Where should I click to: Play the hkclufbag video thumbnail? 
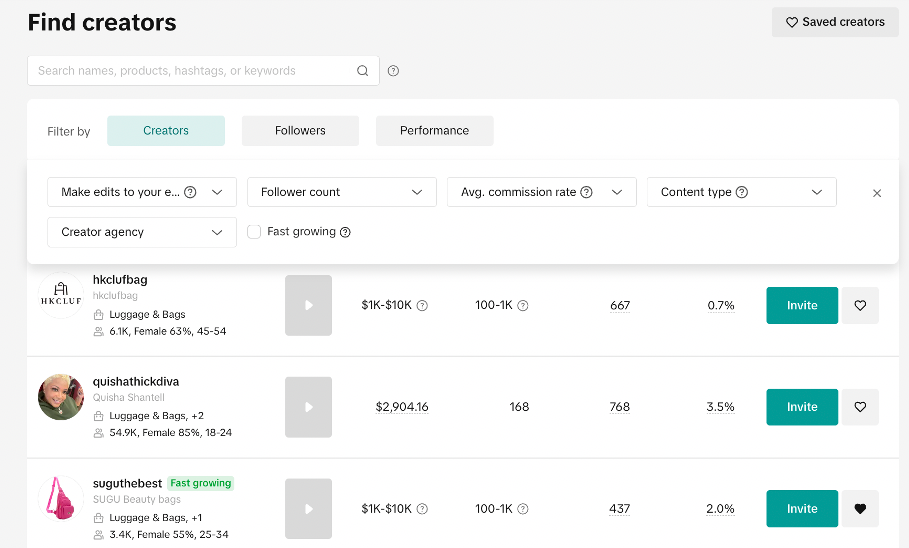[x=308, y=306]
